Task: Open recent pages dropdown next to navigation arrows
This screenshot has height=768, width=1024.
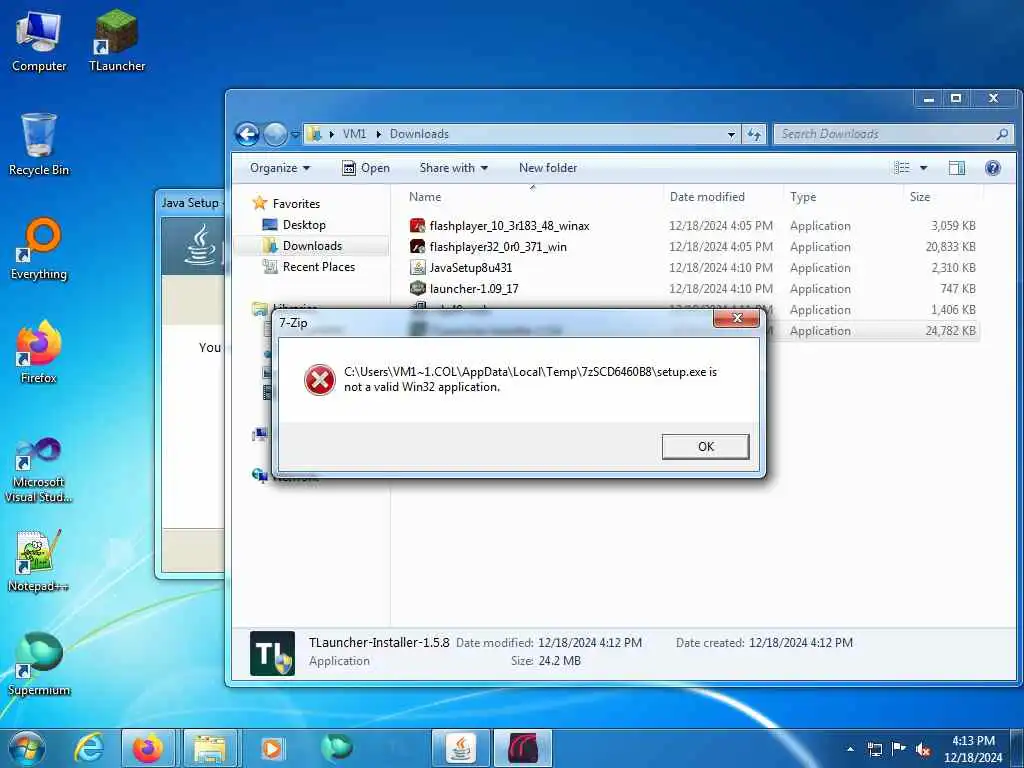Action: (295, 135)
